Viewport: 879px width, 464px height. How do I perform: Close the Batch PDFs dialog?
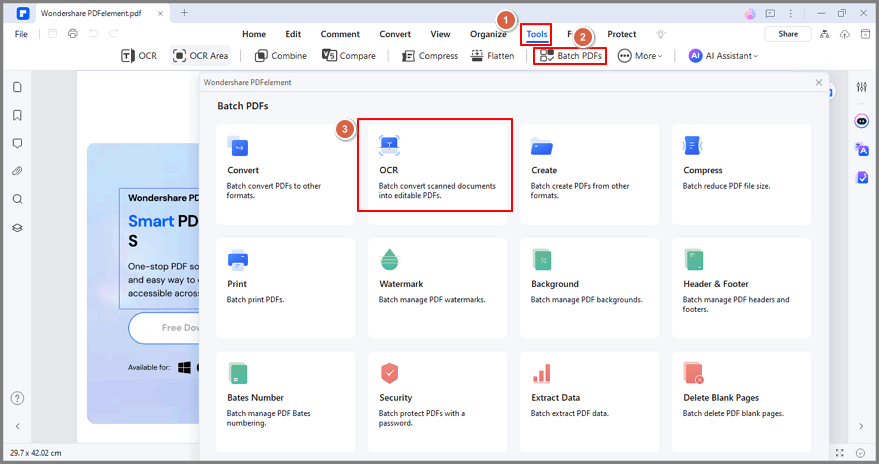point(818,82)
